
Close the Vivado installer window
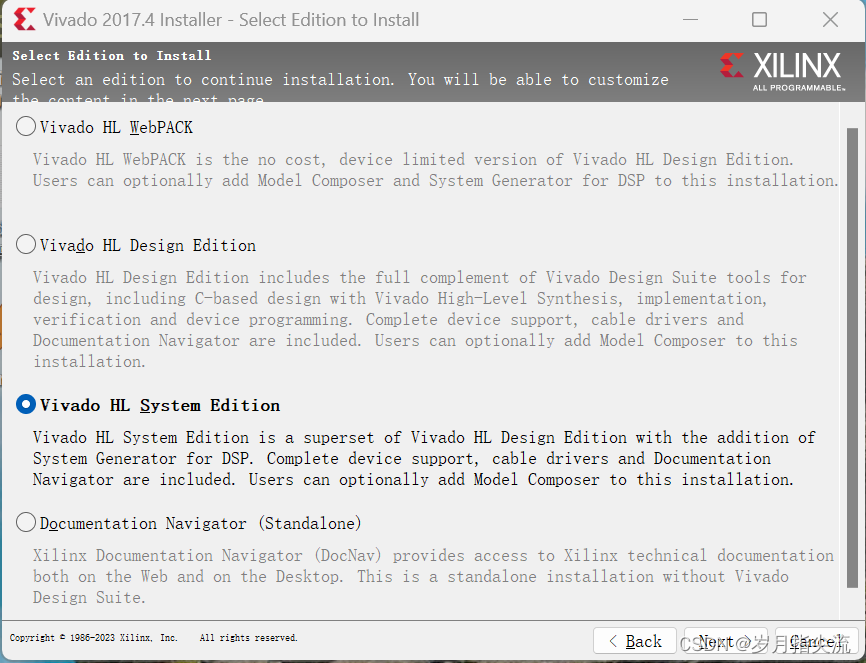click(x=830, y=20)
